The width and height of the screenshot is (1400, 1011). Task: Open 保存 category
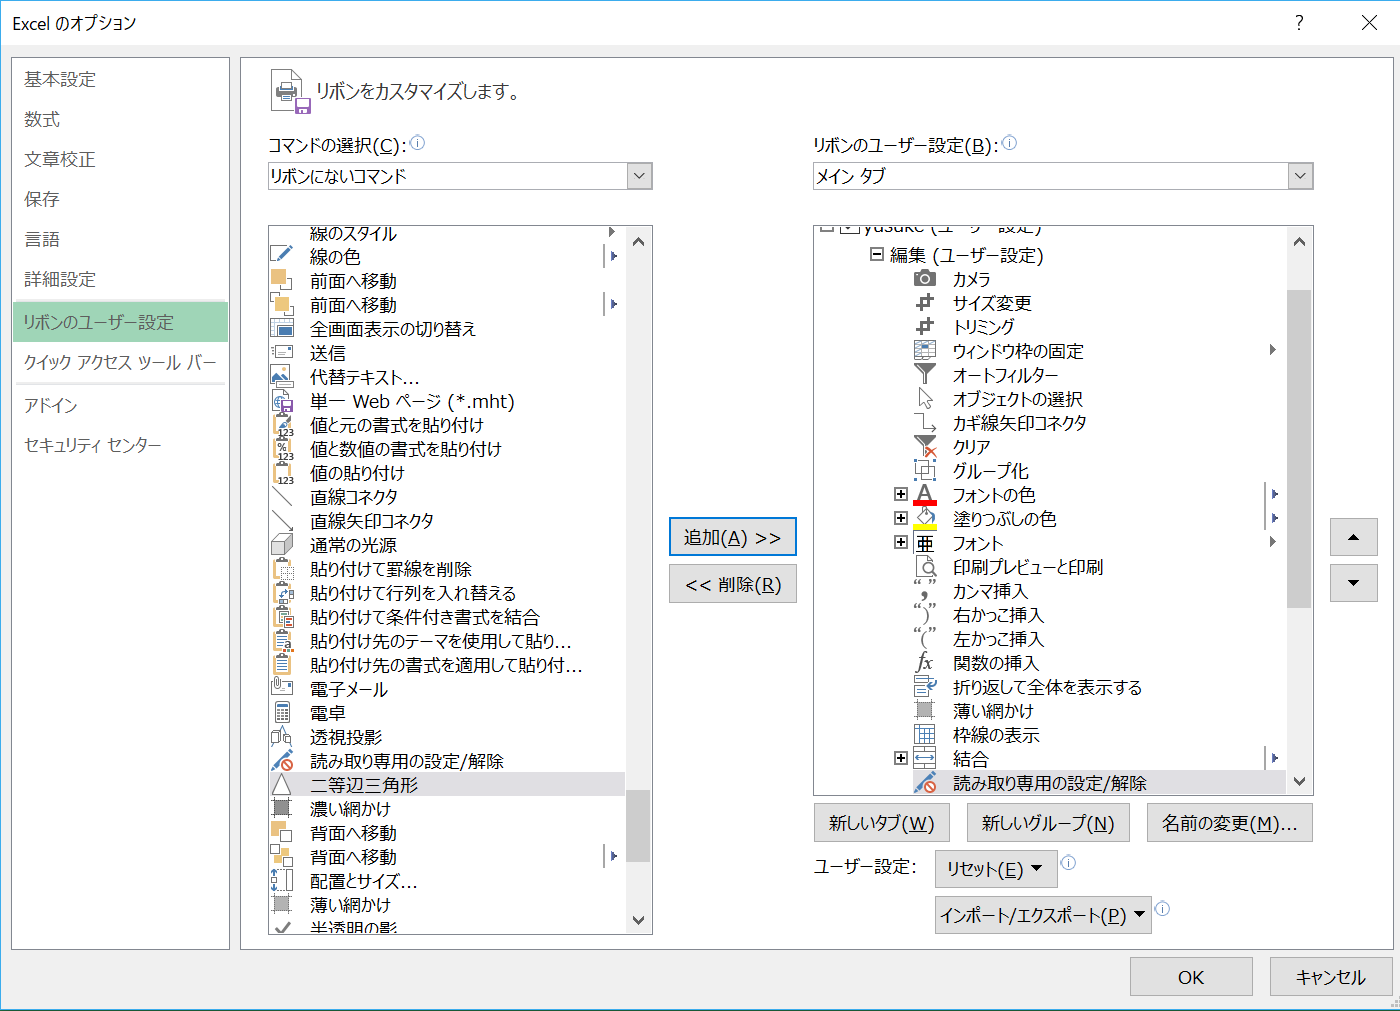pos(120,199)
